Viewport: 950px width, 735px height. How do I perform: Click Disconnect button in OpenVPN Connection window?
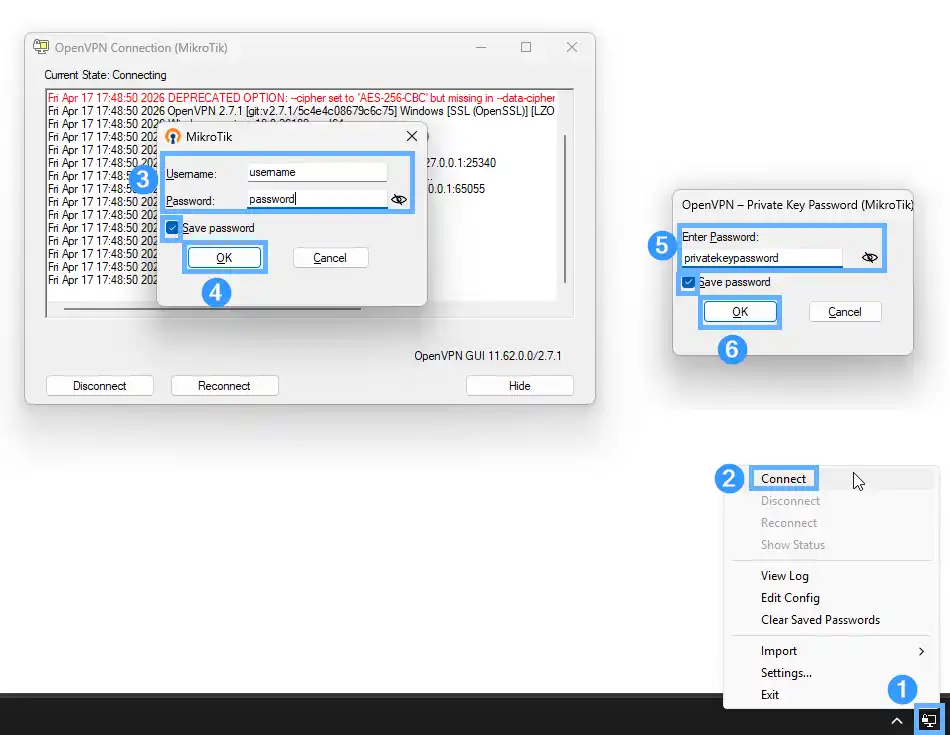coord(99,386)
